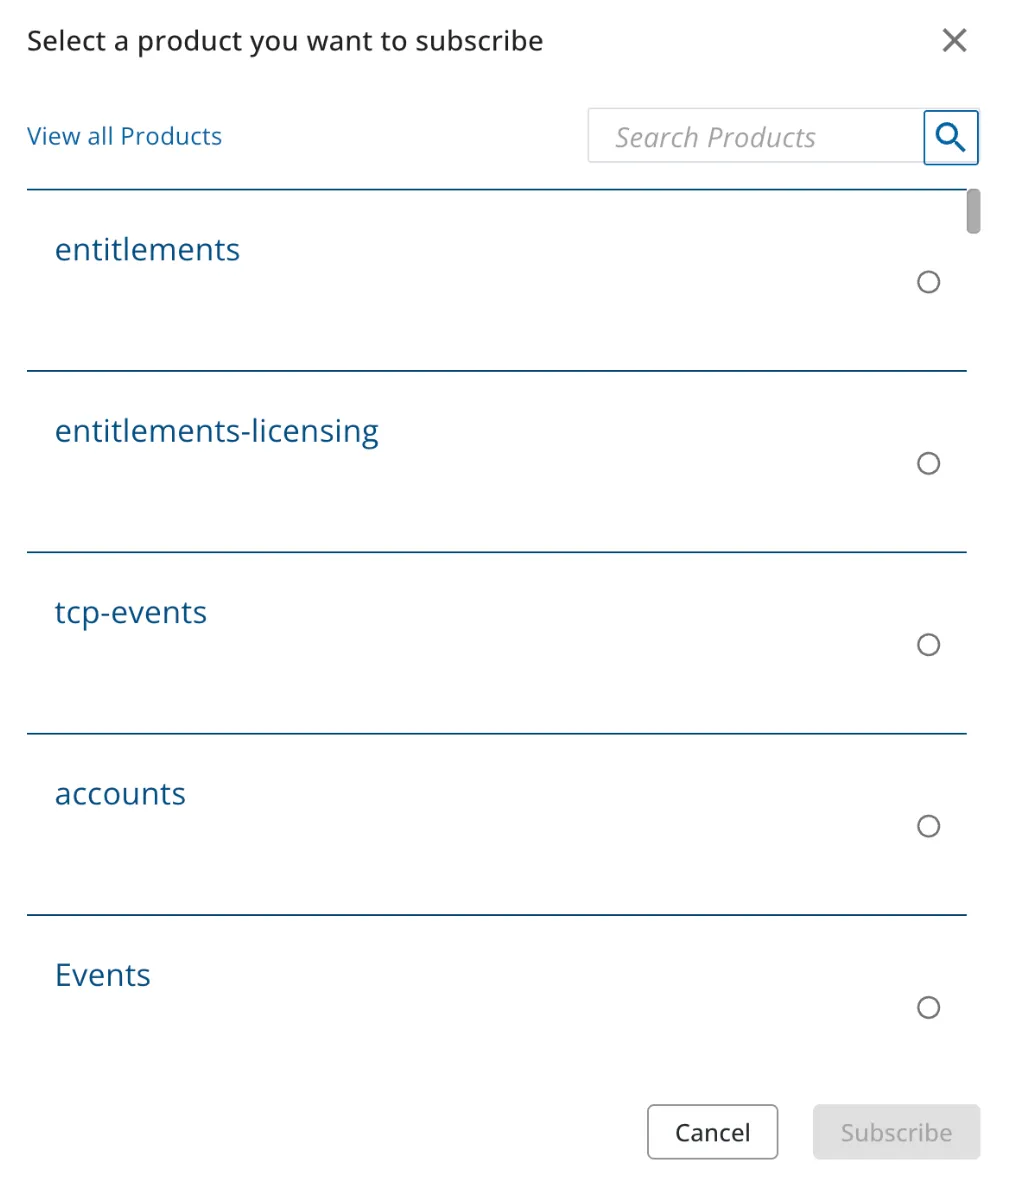Close the subscribe dialog with the X icon
This screenshot has height=1198, width=1010.
954,40
